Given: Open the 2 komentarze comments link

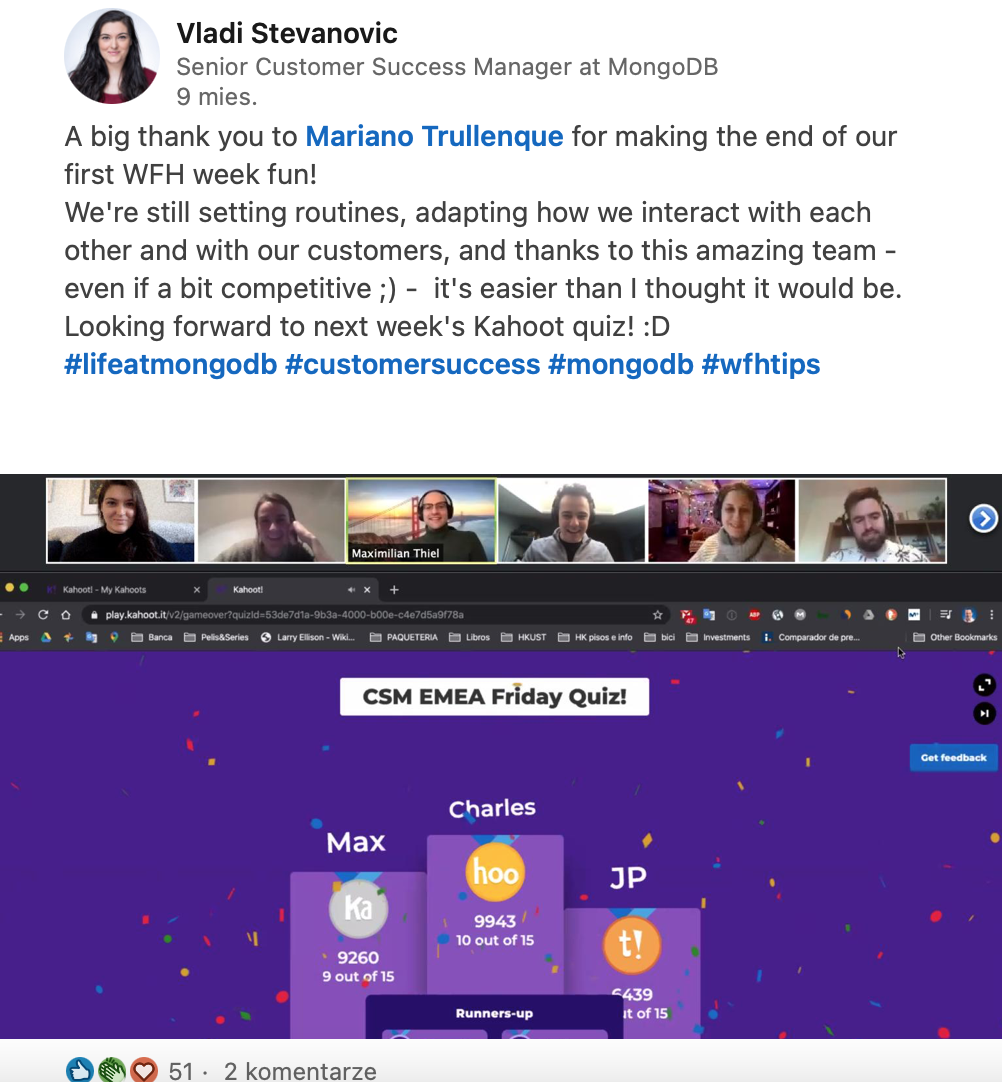Looking at the screenshot, I should (300, 1071).
